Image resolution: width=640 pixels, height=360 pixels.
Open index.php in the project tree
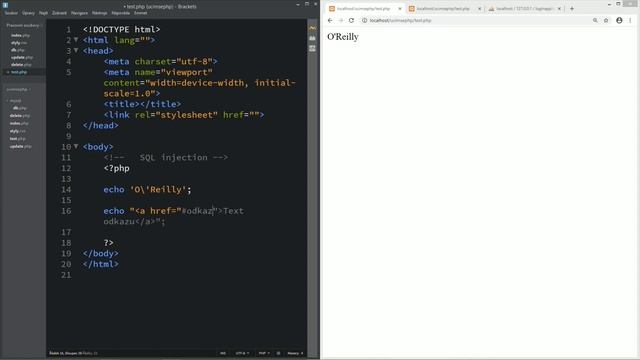point(19,123)
